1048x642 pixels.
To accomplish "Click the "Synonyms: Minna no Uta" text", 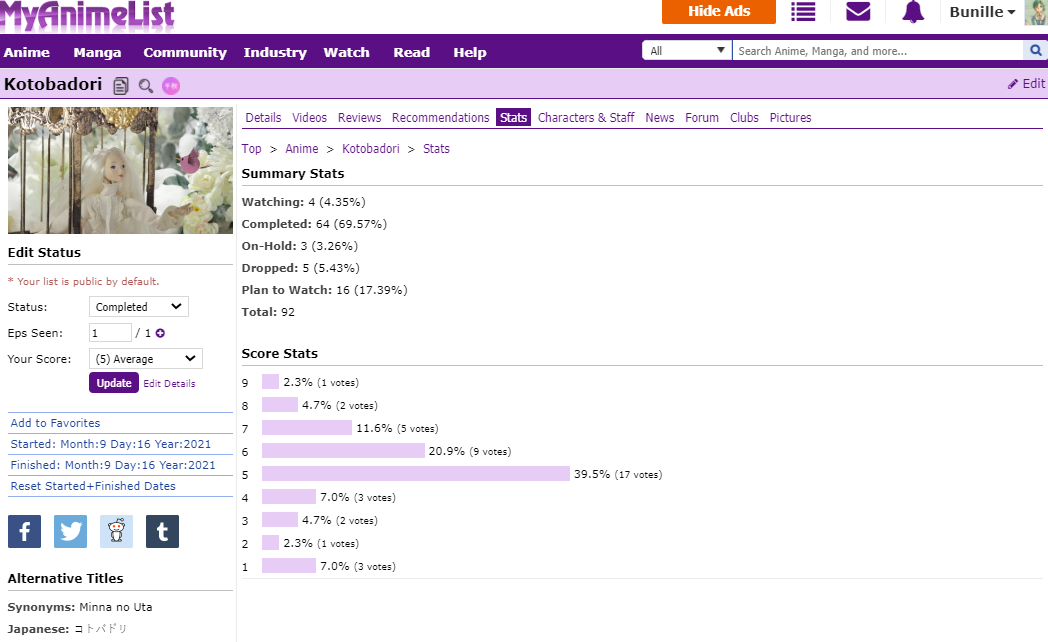I will click(x=80, y=607).
